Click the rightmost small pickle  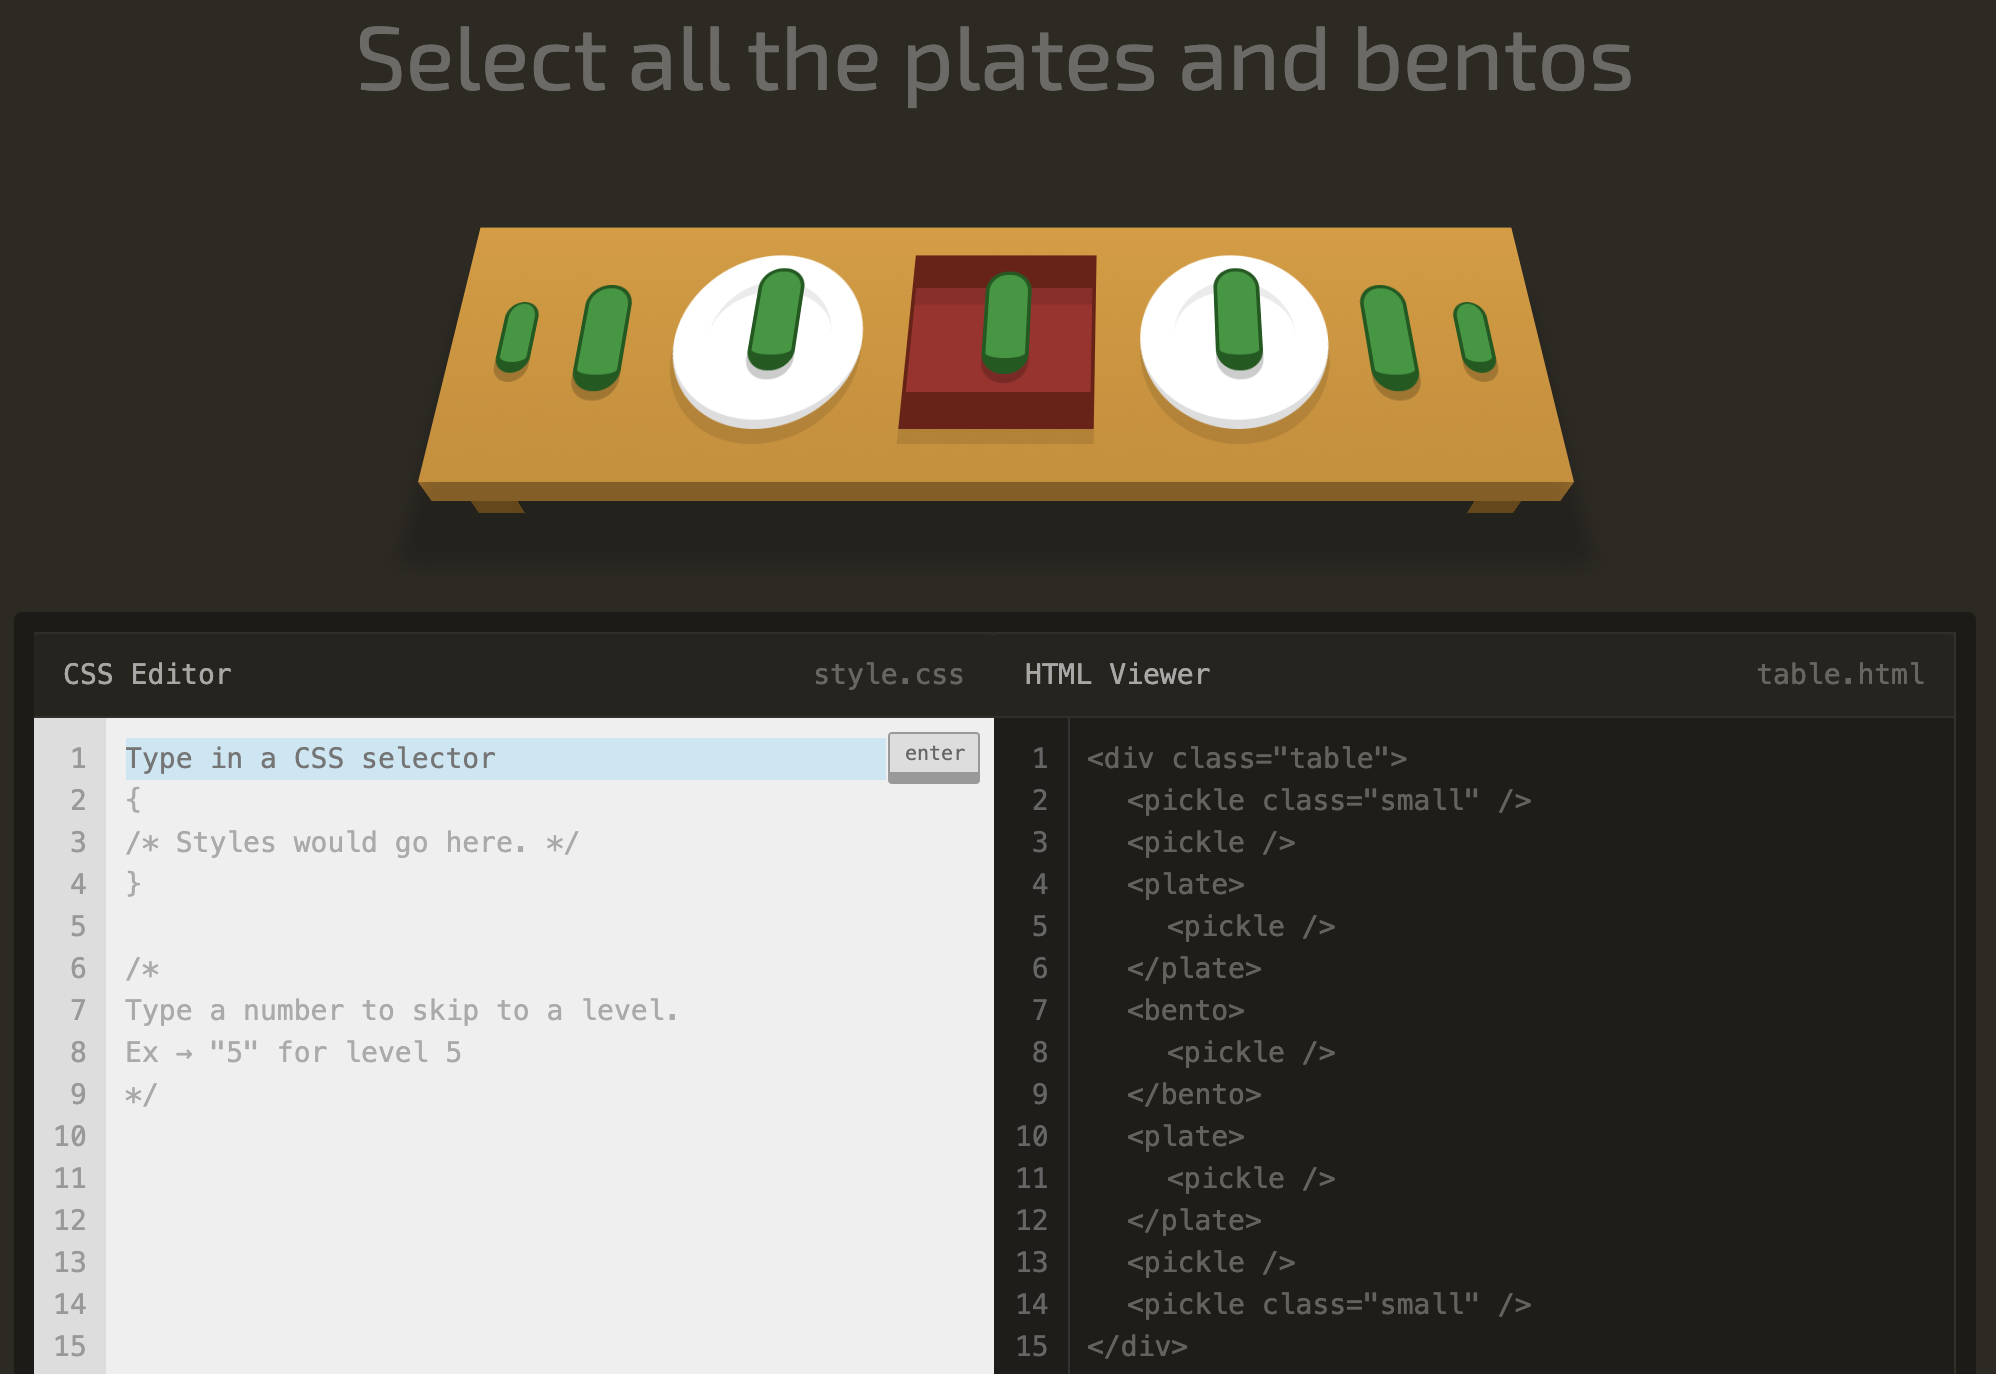pyautogui.click(x=1474, y=338)
